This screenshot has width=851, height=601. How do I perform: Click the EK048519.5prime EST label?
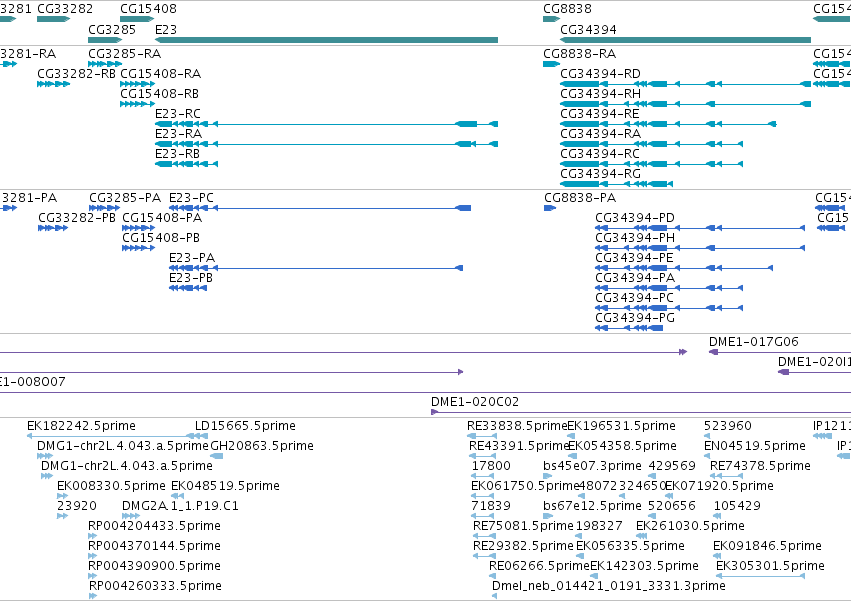pos(225,486)
